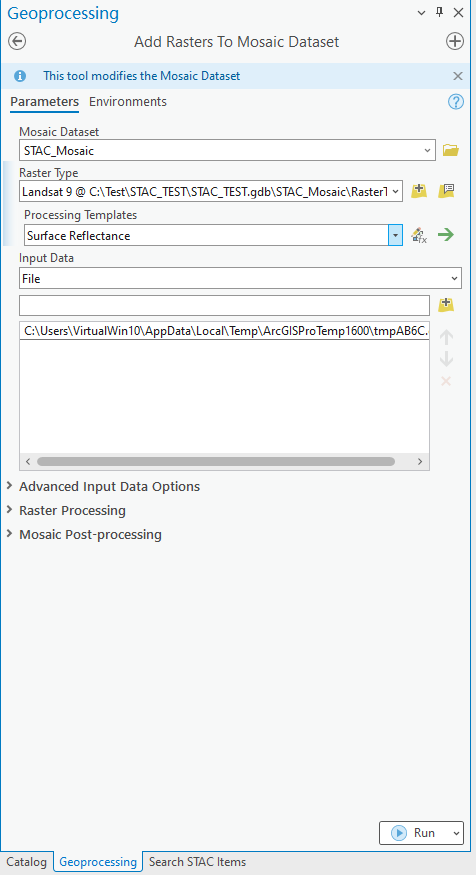Open the raster type properties dialog
The image size is (476, 875).
pos(446,191)
